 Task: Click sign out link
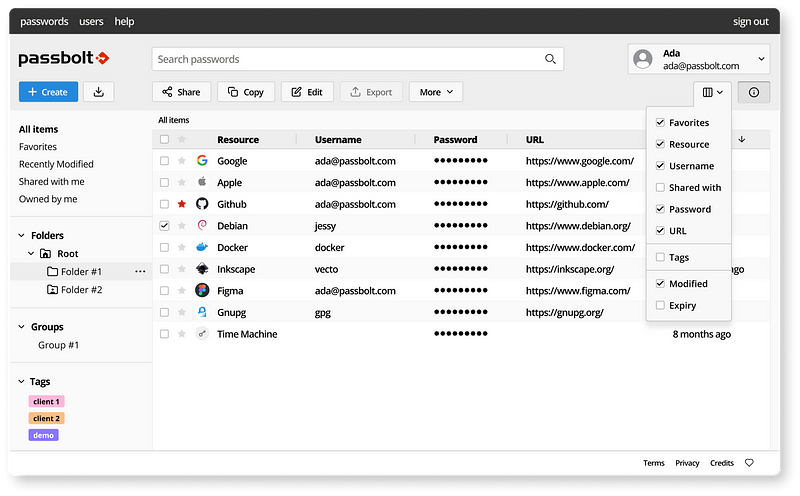pos(751,21)
